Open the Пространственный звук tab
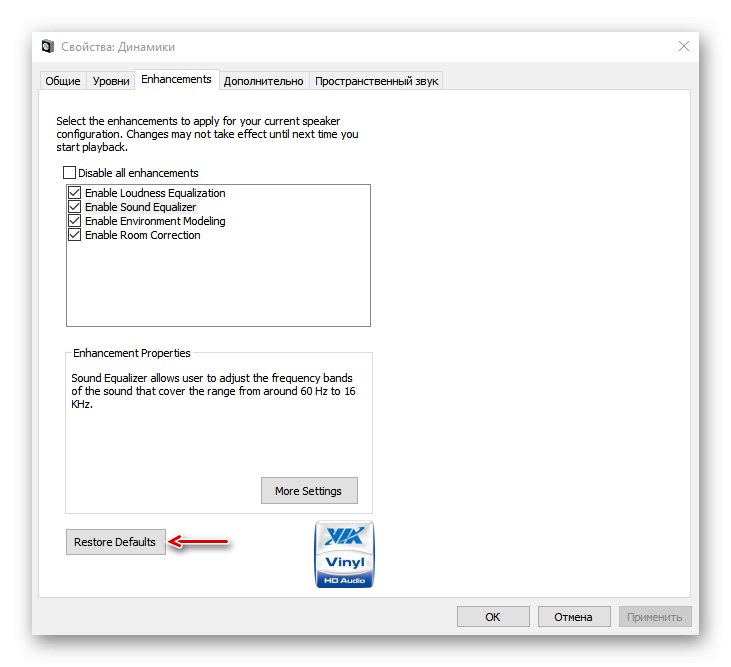This screenshot has height=667, width=731. click(377, 81)
